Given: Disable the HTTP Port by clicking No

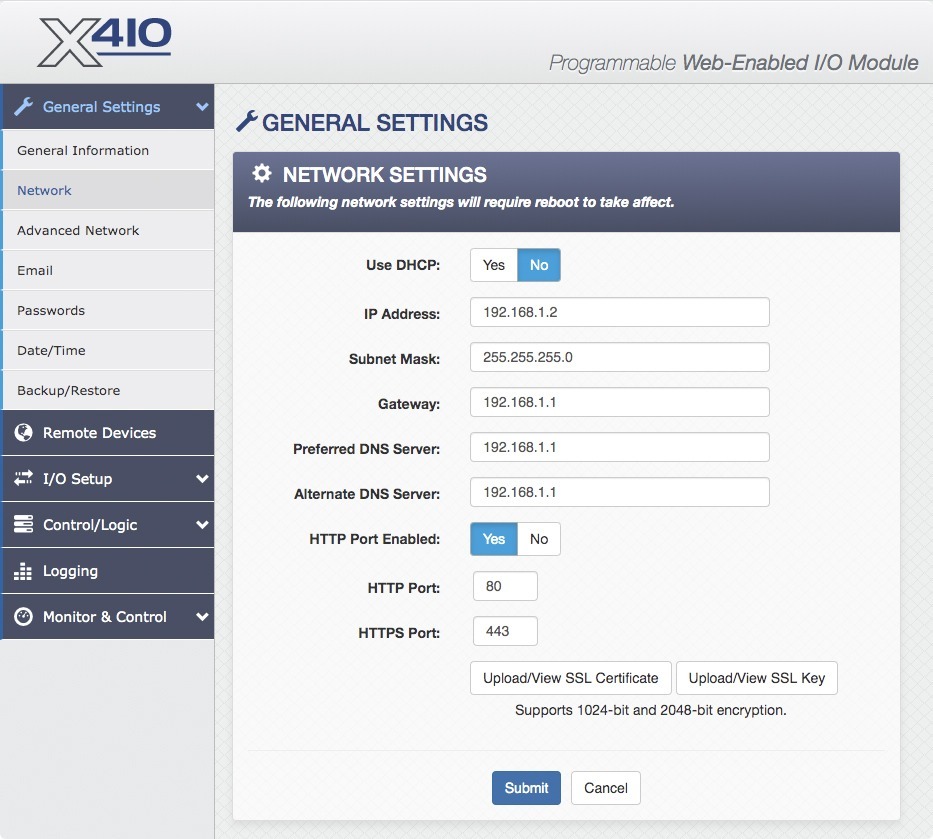Looking at the screenshot, I should point(539,538).
